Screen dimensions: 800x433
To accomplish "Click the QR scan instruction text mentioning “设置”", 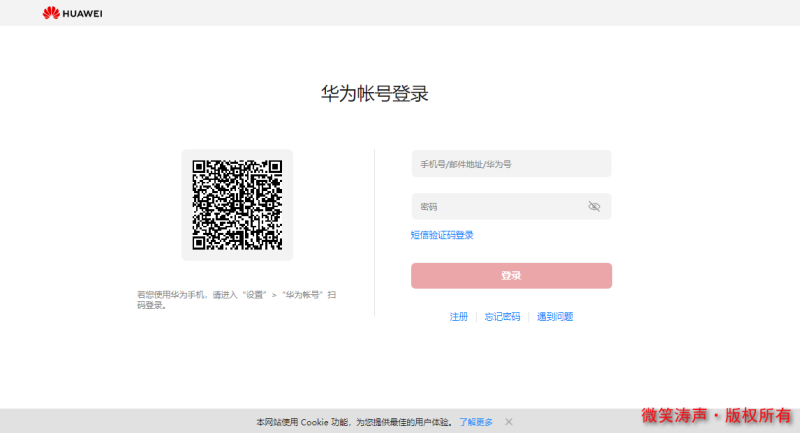I will [x=236, y=300].
